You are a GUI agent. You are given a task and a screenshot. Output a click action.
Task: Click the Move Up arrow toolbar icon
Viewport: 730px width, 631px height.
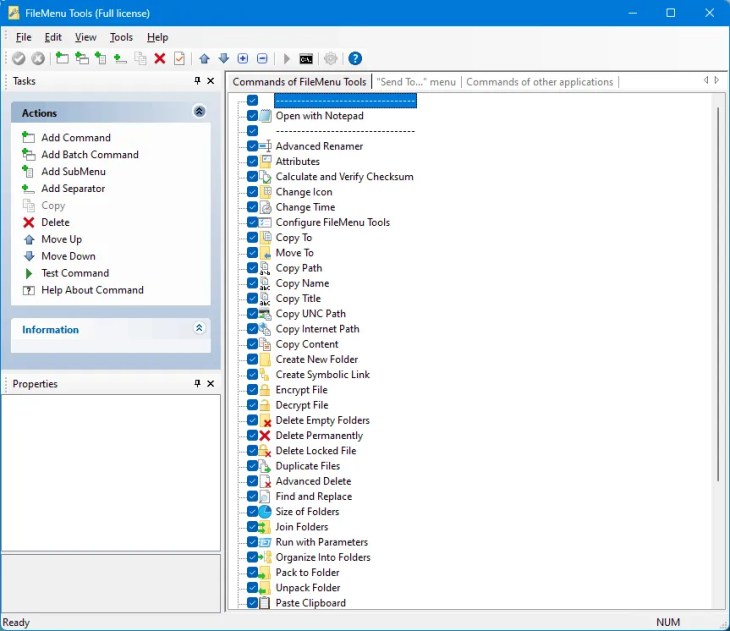pos(204,58)
